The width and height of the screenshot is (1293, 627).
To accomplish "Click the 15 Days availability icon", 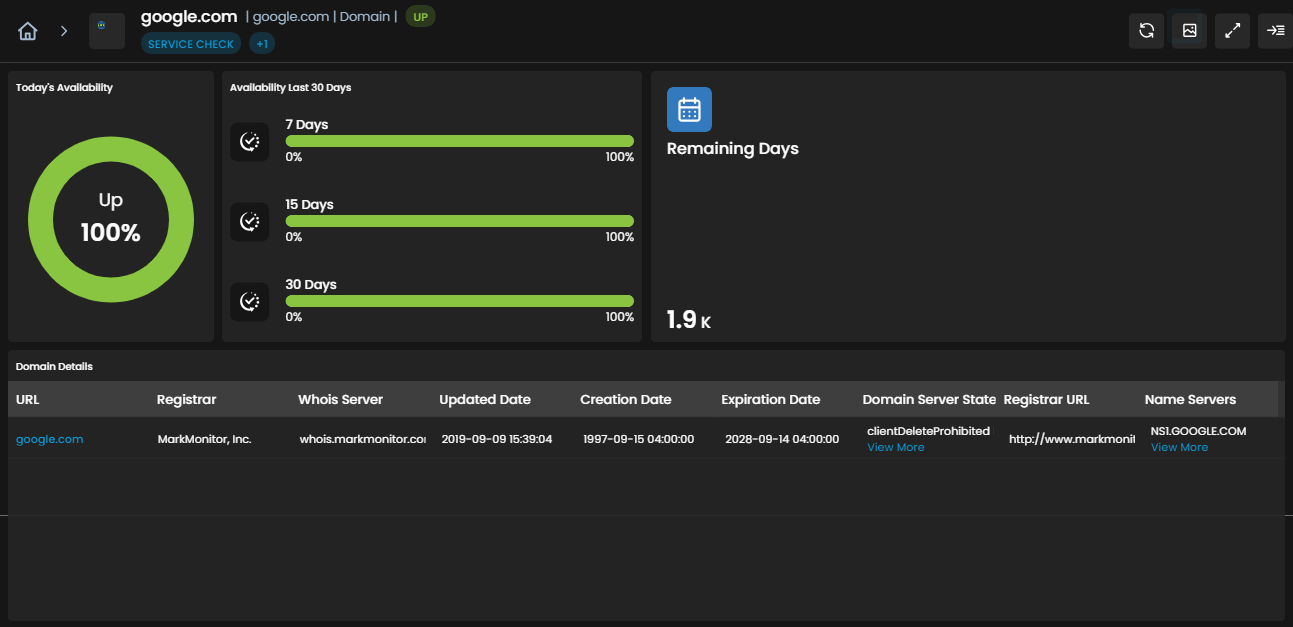I will pos(249,222).
